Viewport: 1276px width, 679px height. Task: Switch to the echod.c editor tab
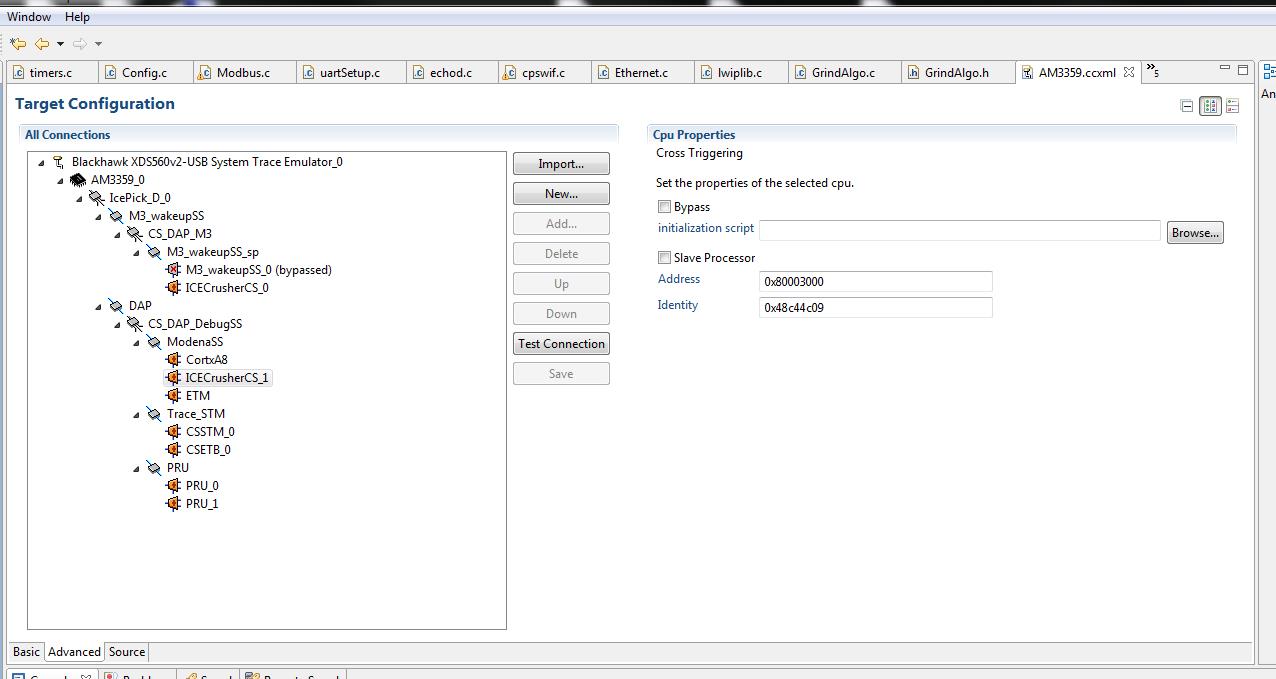click(450, 72)
